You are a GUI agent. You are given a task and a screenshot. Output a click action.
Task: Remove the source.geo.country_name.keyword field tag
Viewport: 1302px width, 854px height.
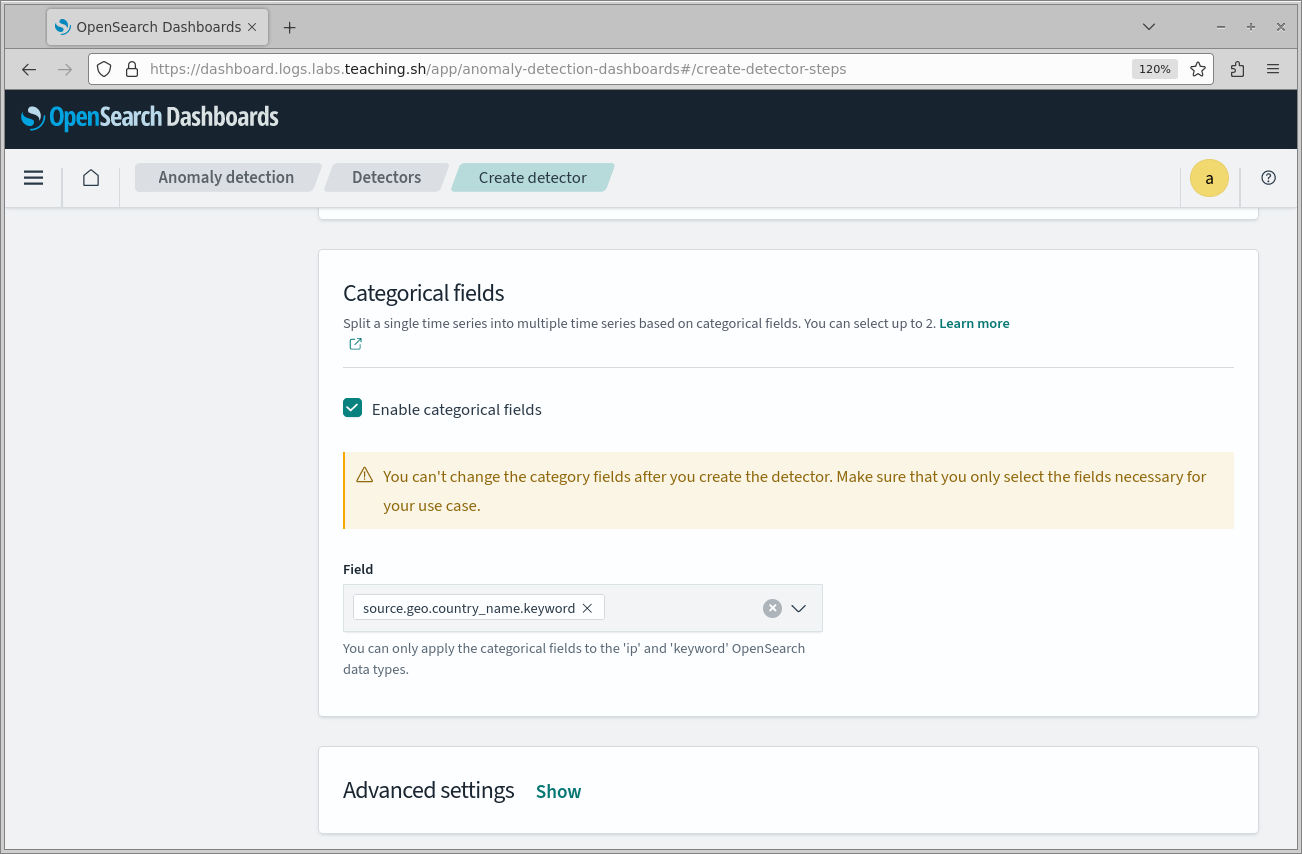587,608
